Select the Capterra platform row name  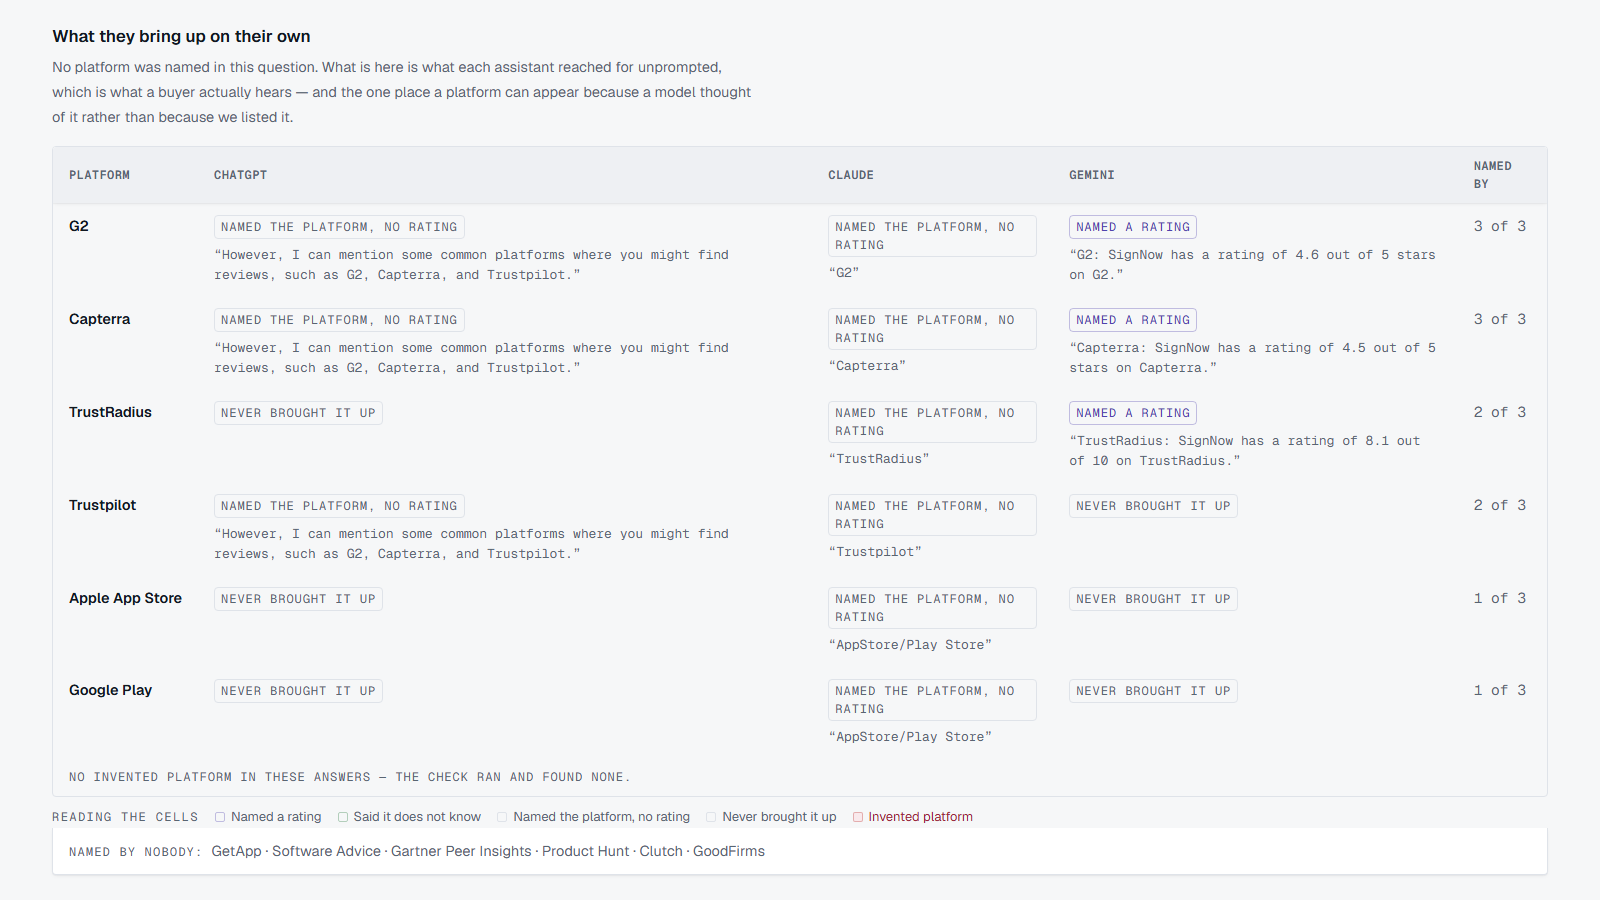click(x=100, y=319)
